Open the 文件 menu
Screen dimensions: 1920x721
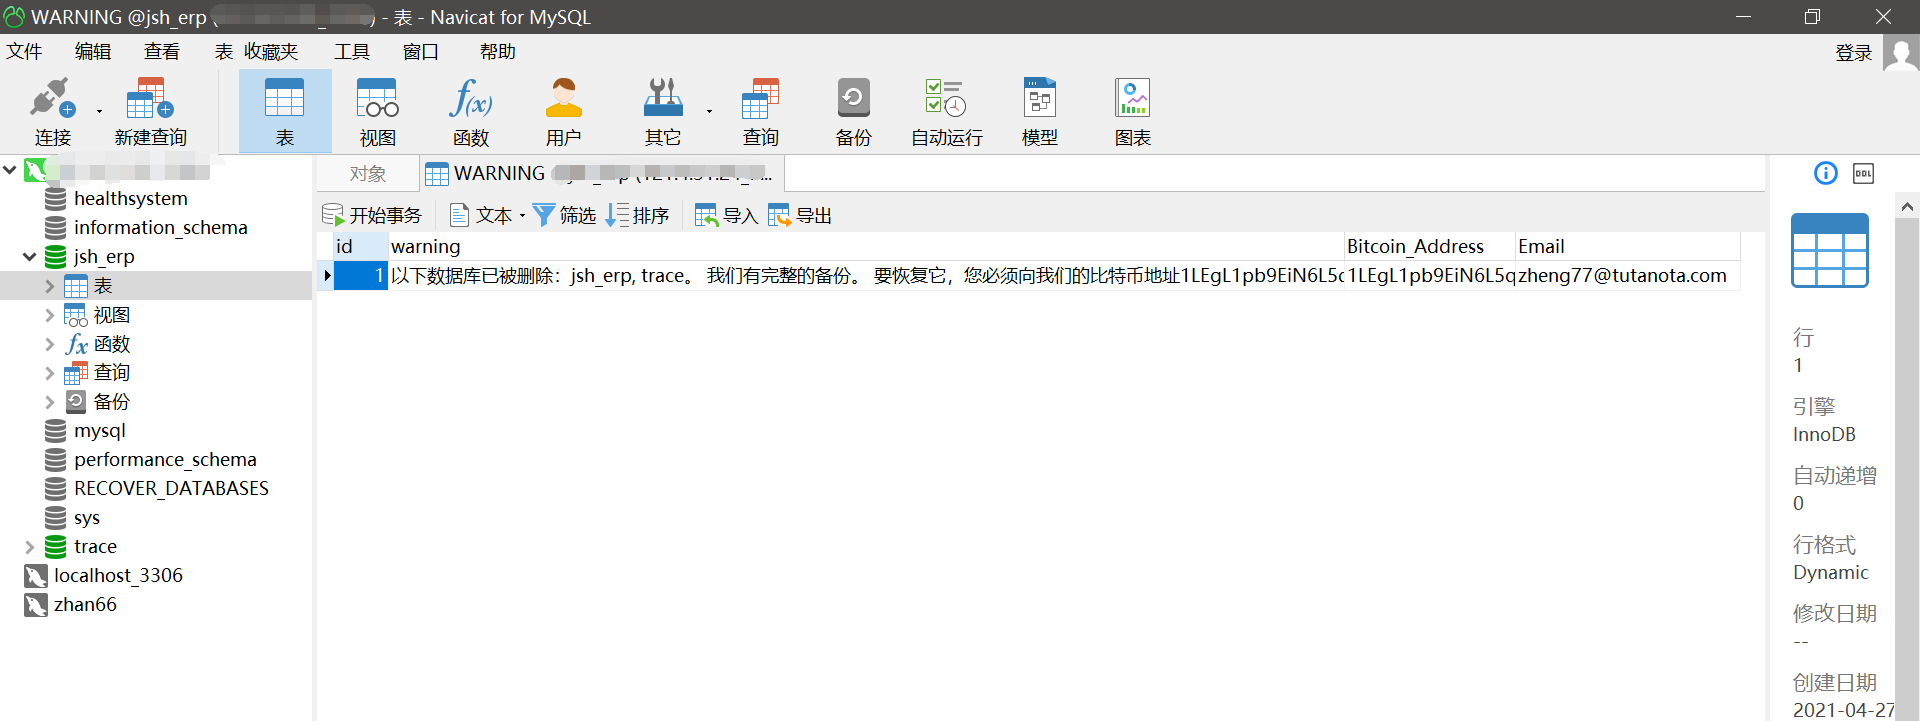coord(24,51)
